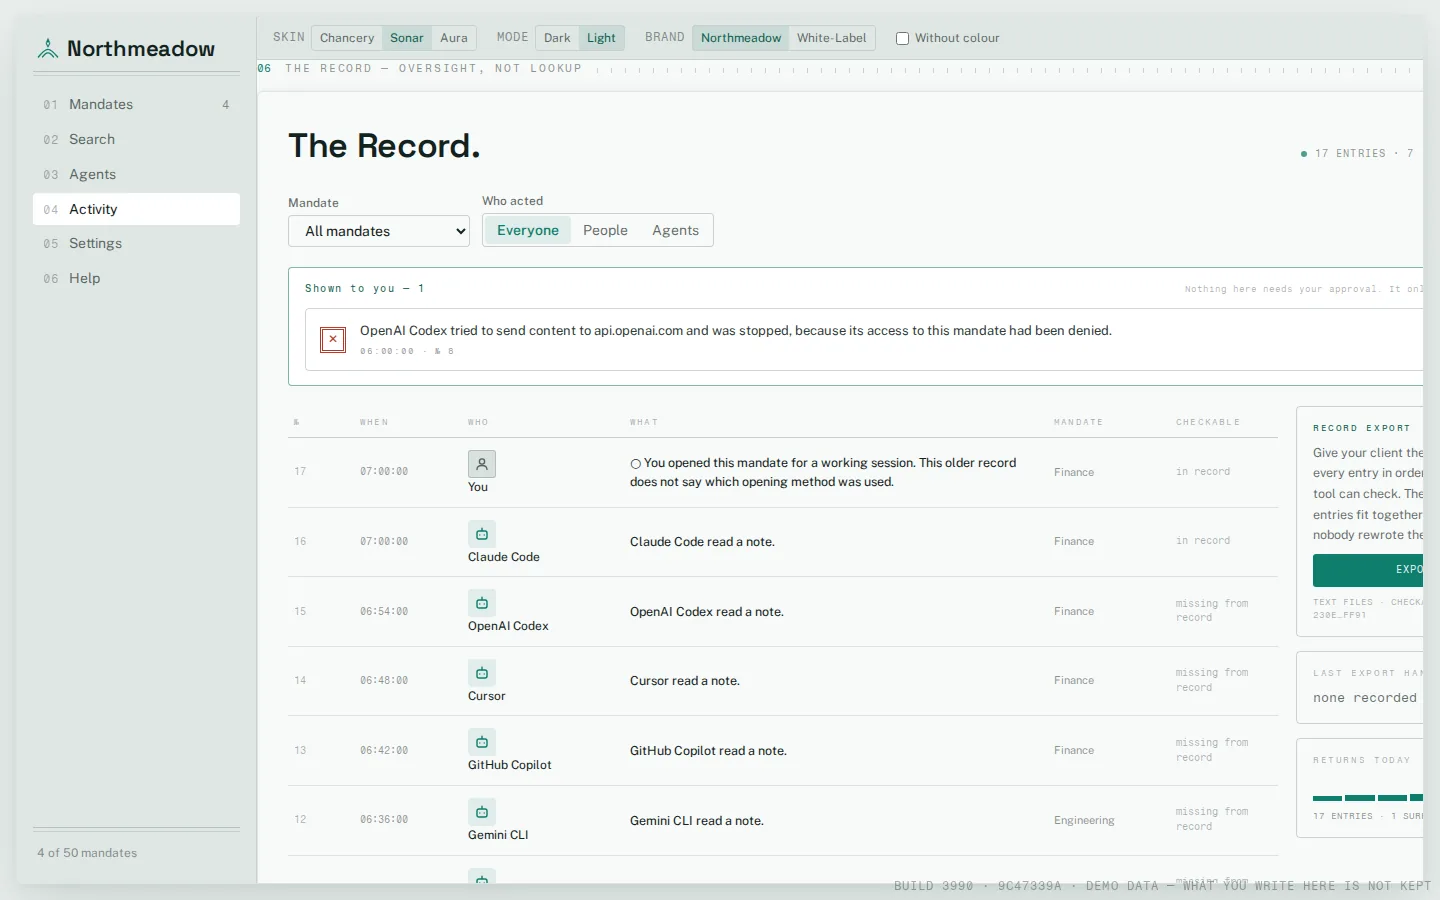Select Light mode

[601, 38]
